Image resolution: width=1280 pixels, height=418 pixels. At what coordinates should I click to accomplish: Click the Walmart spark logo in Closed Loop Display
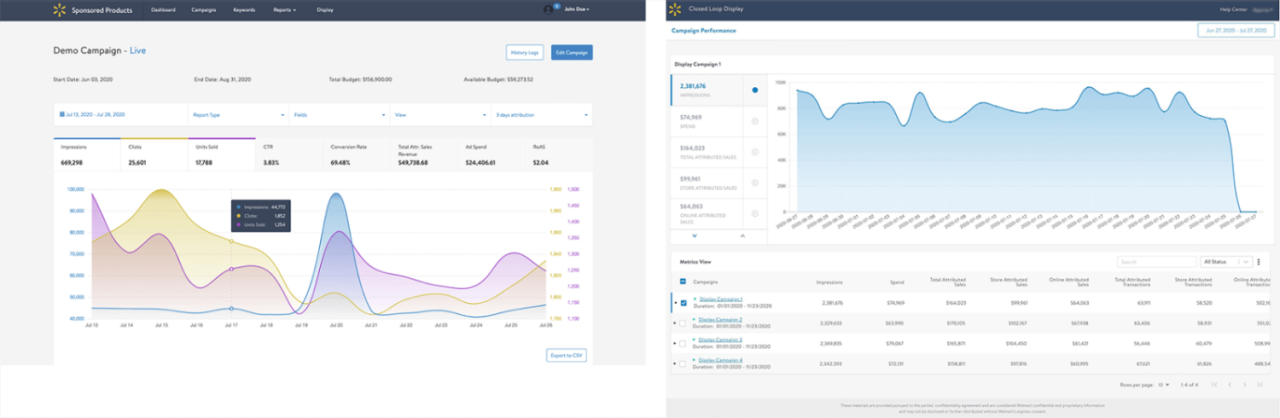click(678, 9)
